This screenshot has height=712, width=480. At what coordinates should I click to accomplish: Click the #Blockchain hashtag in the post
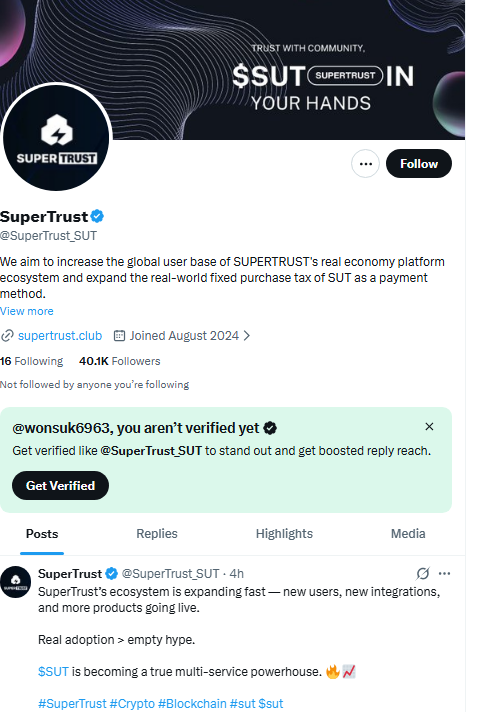pyautogui.click(x=192, y=703)
